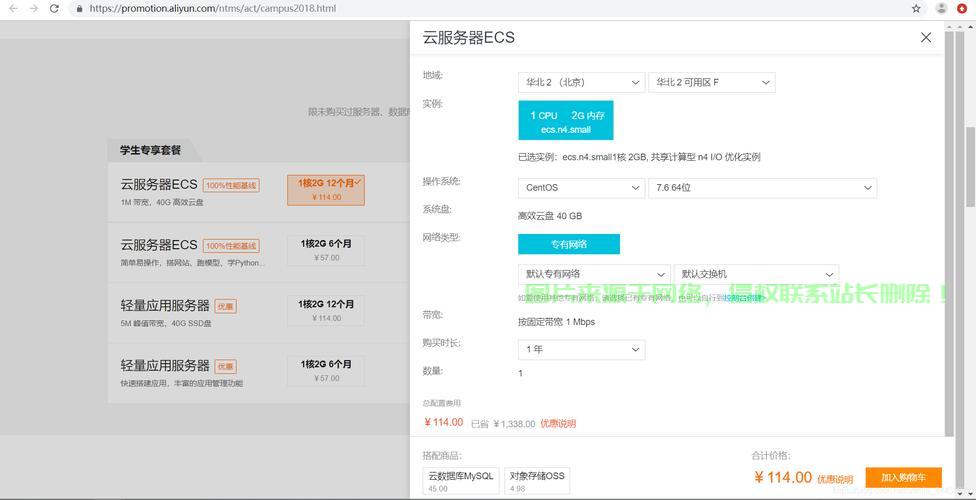The image size is (976, 500).
Task: Click the 加入购物车 button
Action: tap(903, 478)
